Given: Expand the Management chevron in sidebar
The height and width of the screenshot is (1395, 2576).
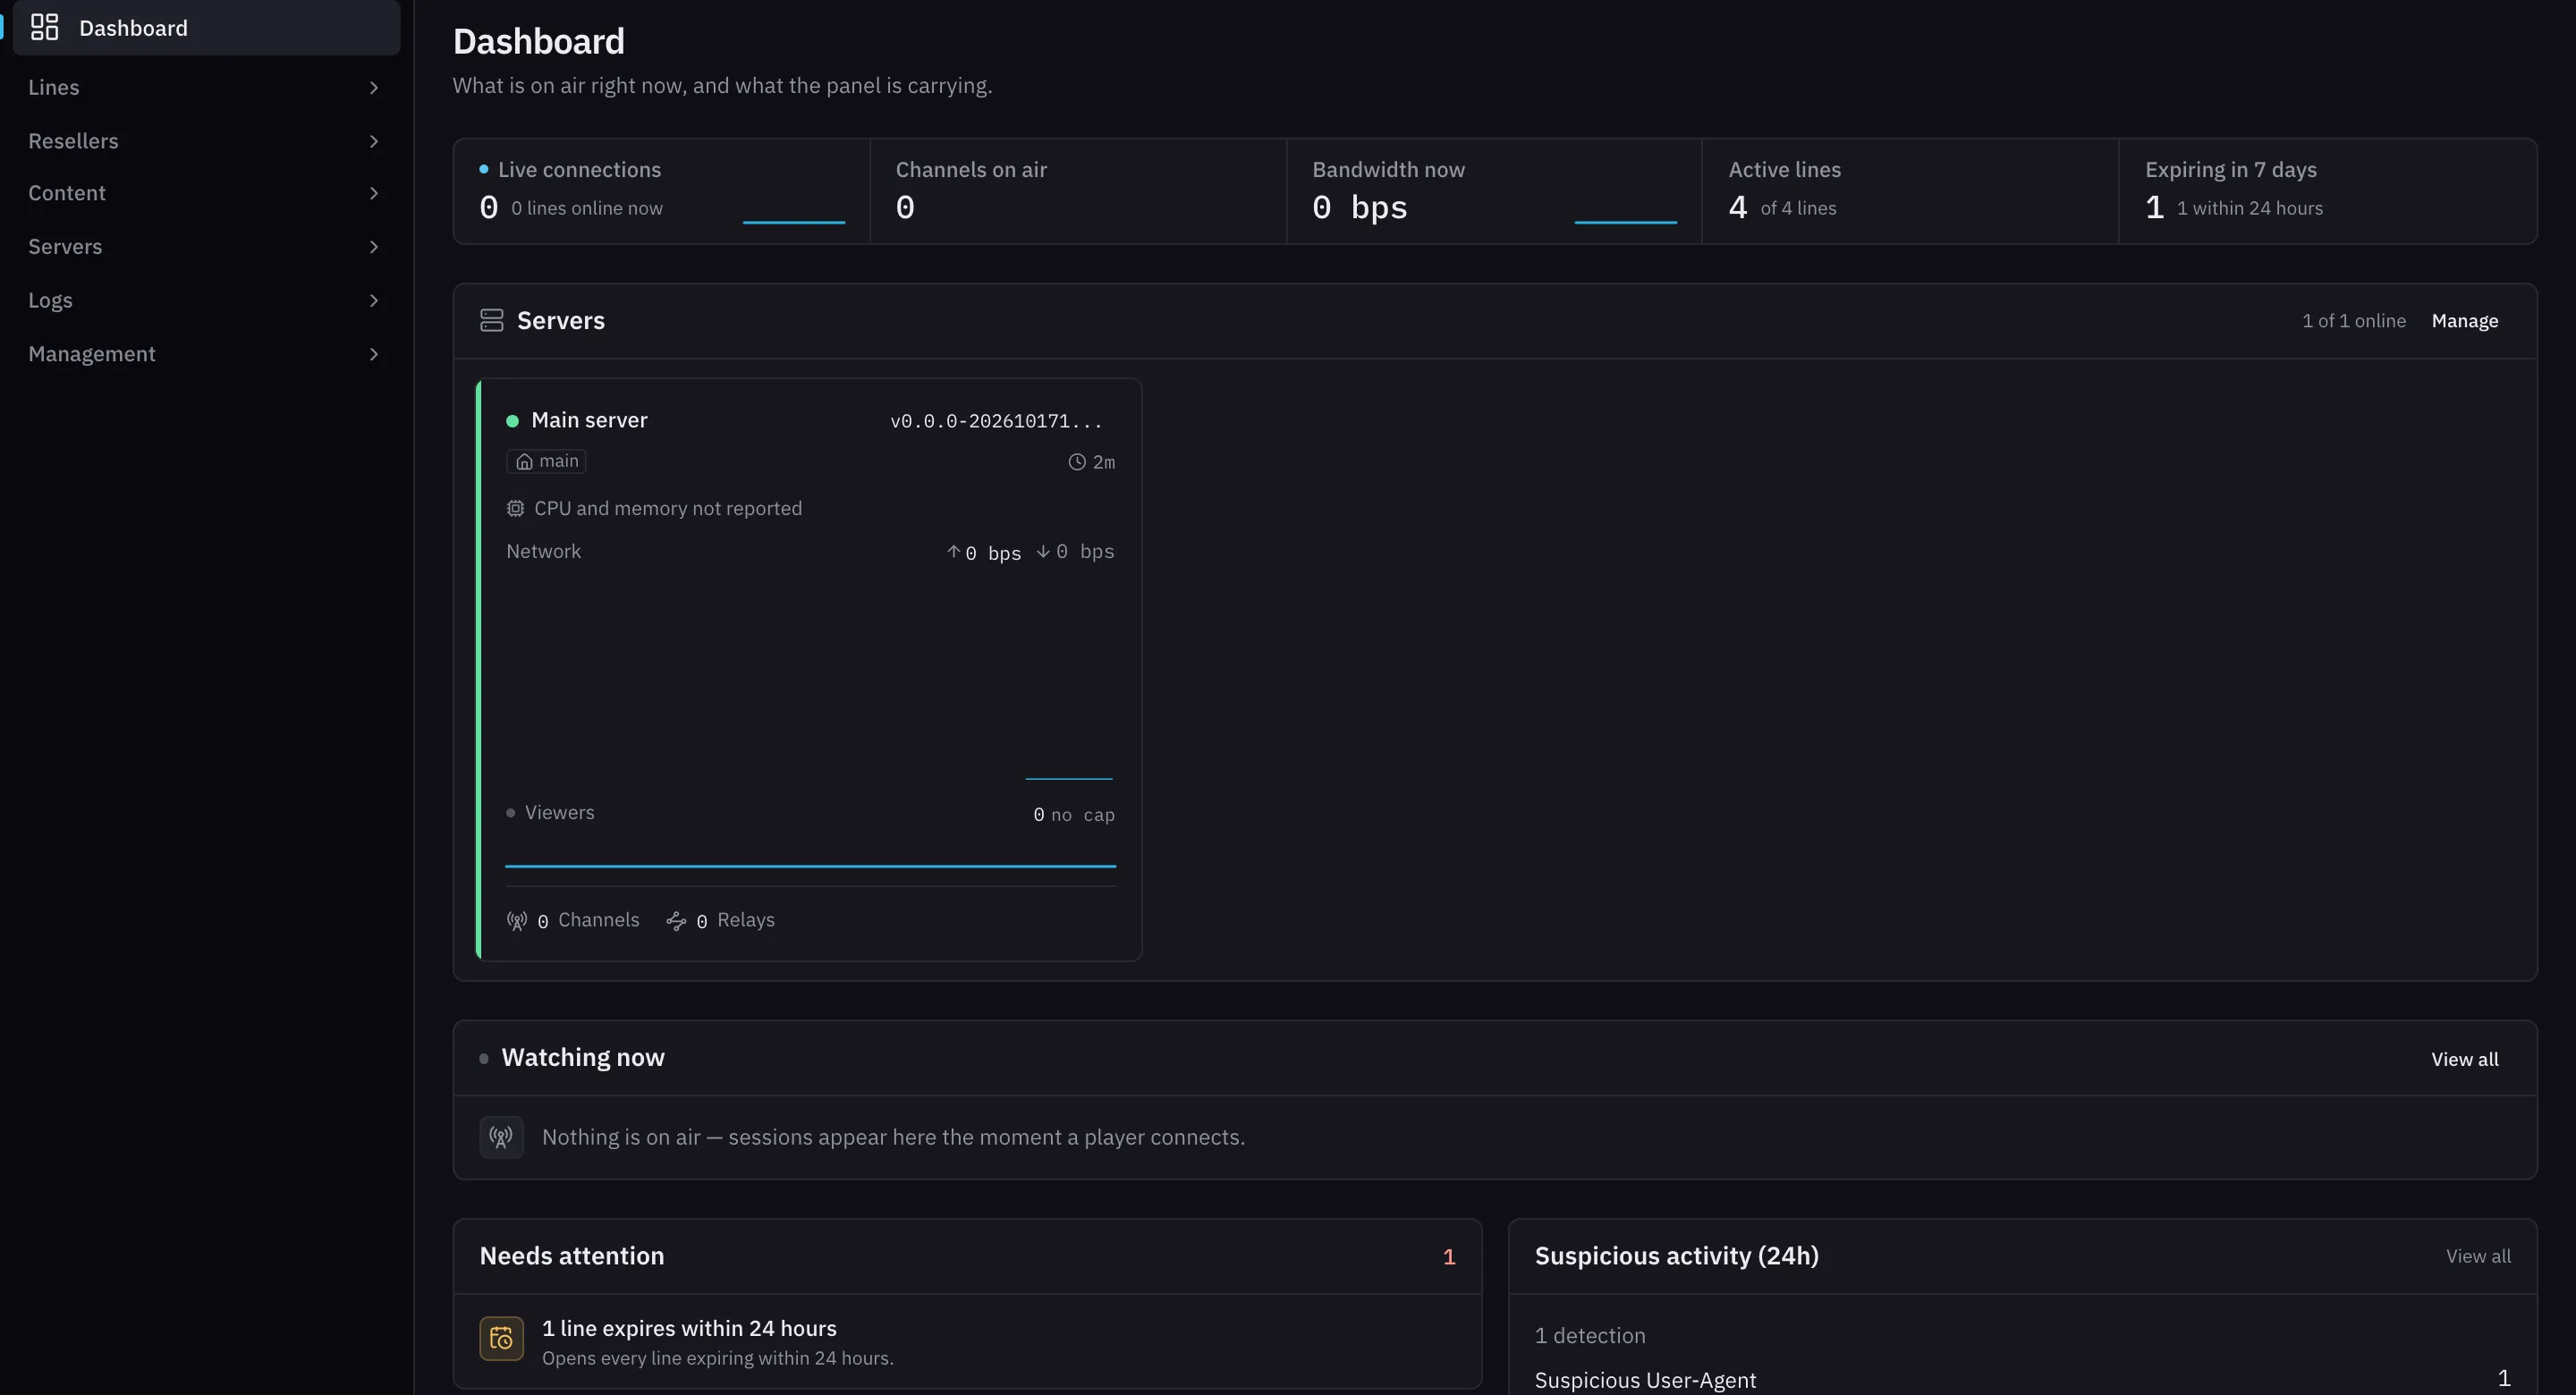Looking at the screenshot, I should [373, 354].
